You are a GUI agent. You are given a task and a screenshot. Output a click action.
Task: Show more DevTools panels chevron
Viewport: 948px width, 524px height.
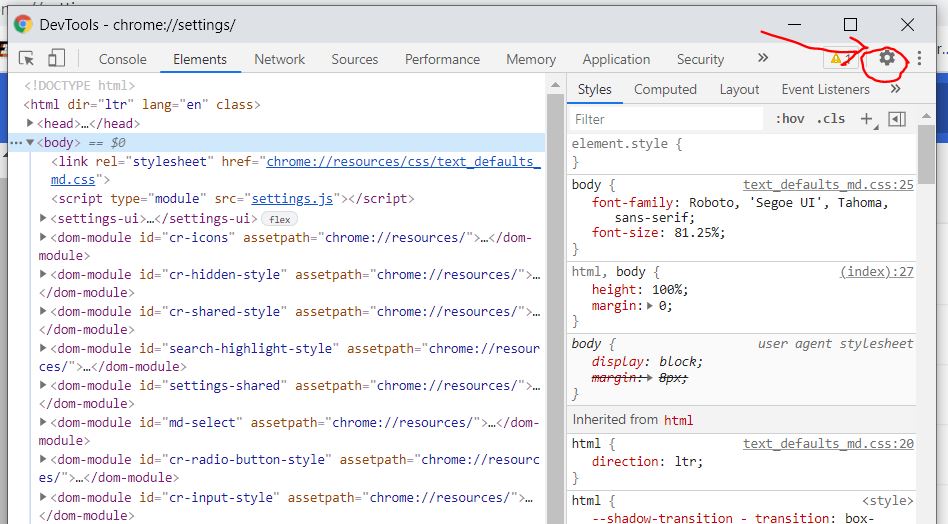tap(763, 57)
